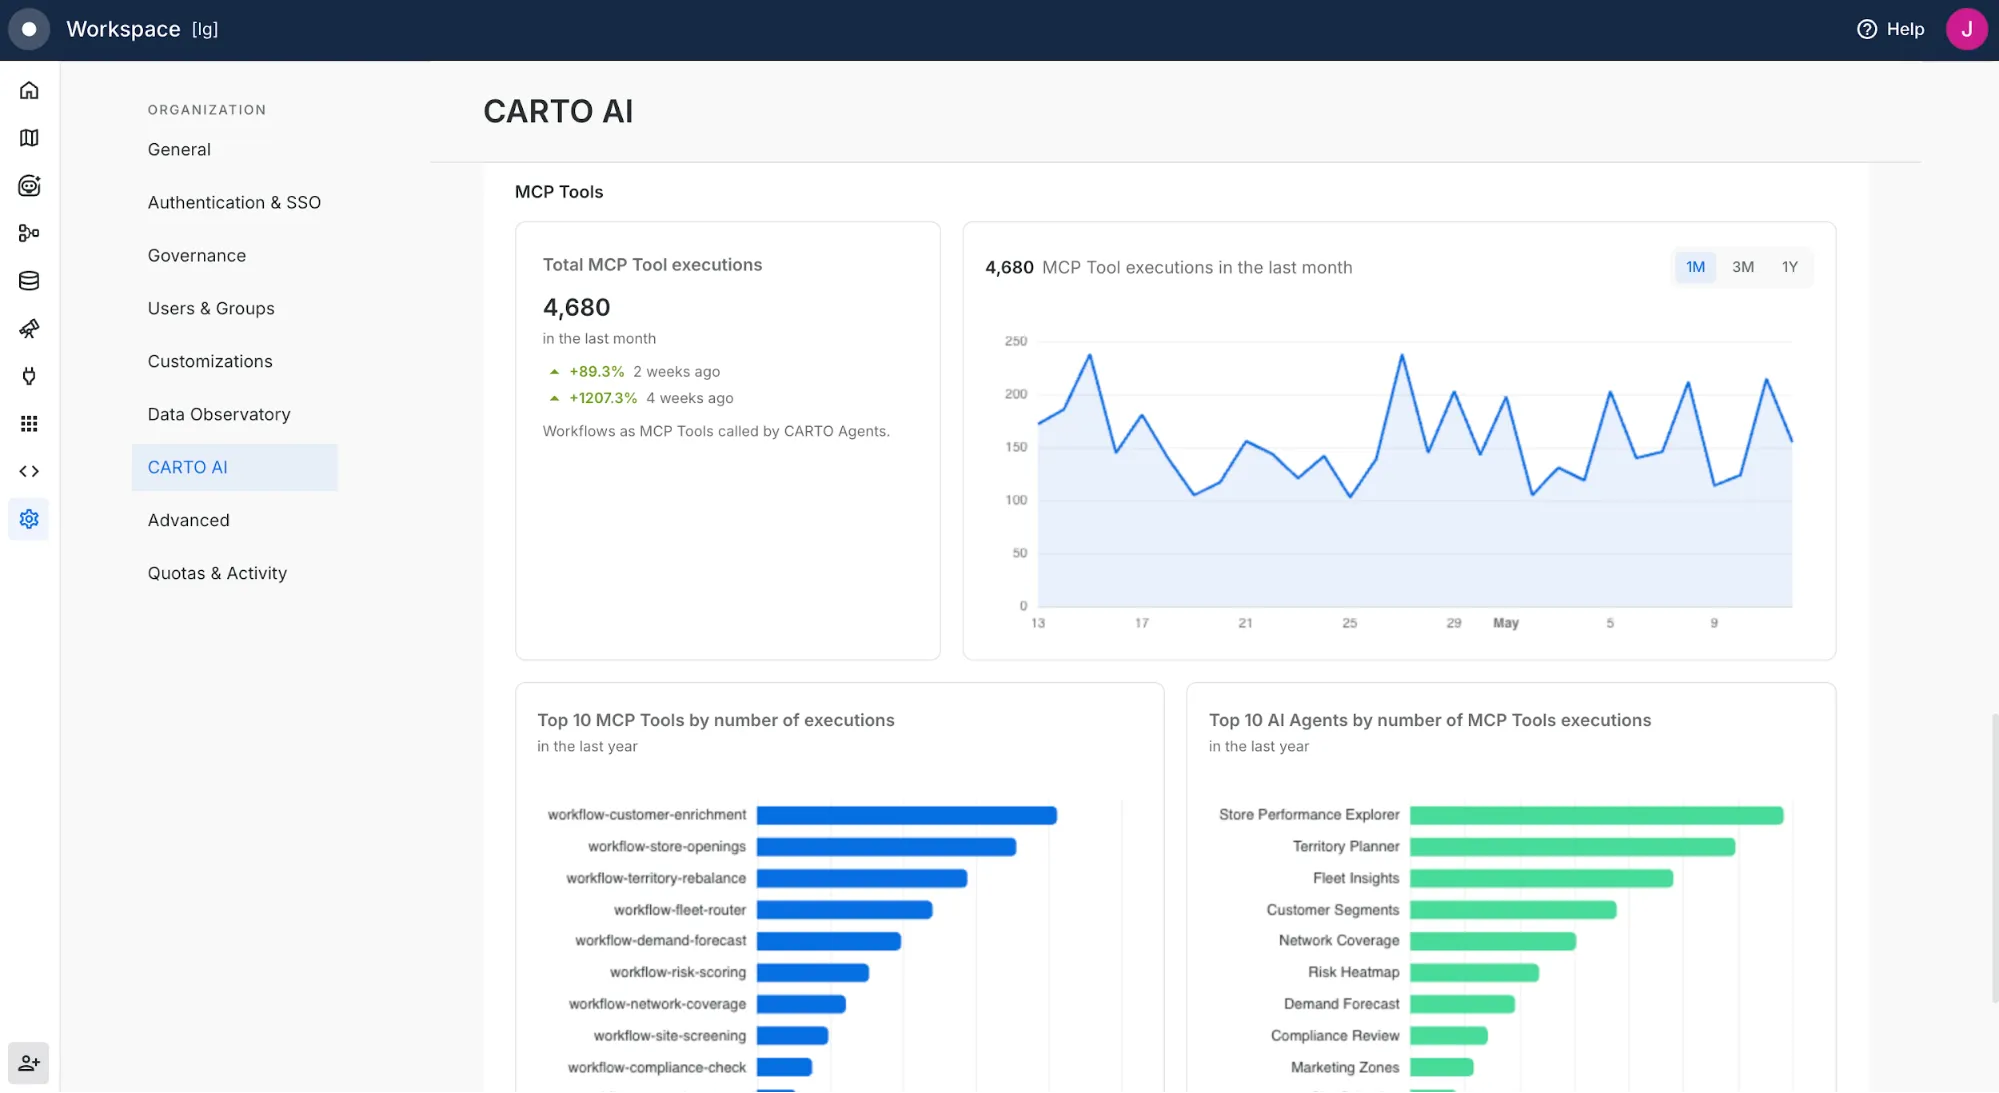Click the 4,680 total executions value
Viewport: 1999px width, 1093px height.
click(576, 307)
